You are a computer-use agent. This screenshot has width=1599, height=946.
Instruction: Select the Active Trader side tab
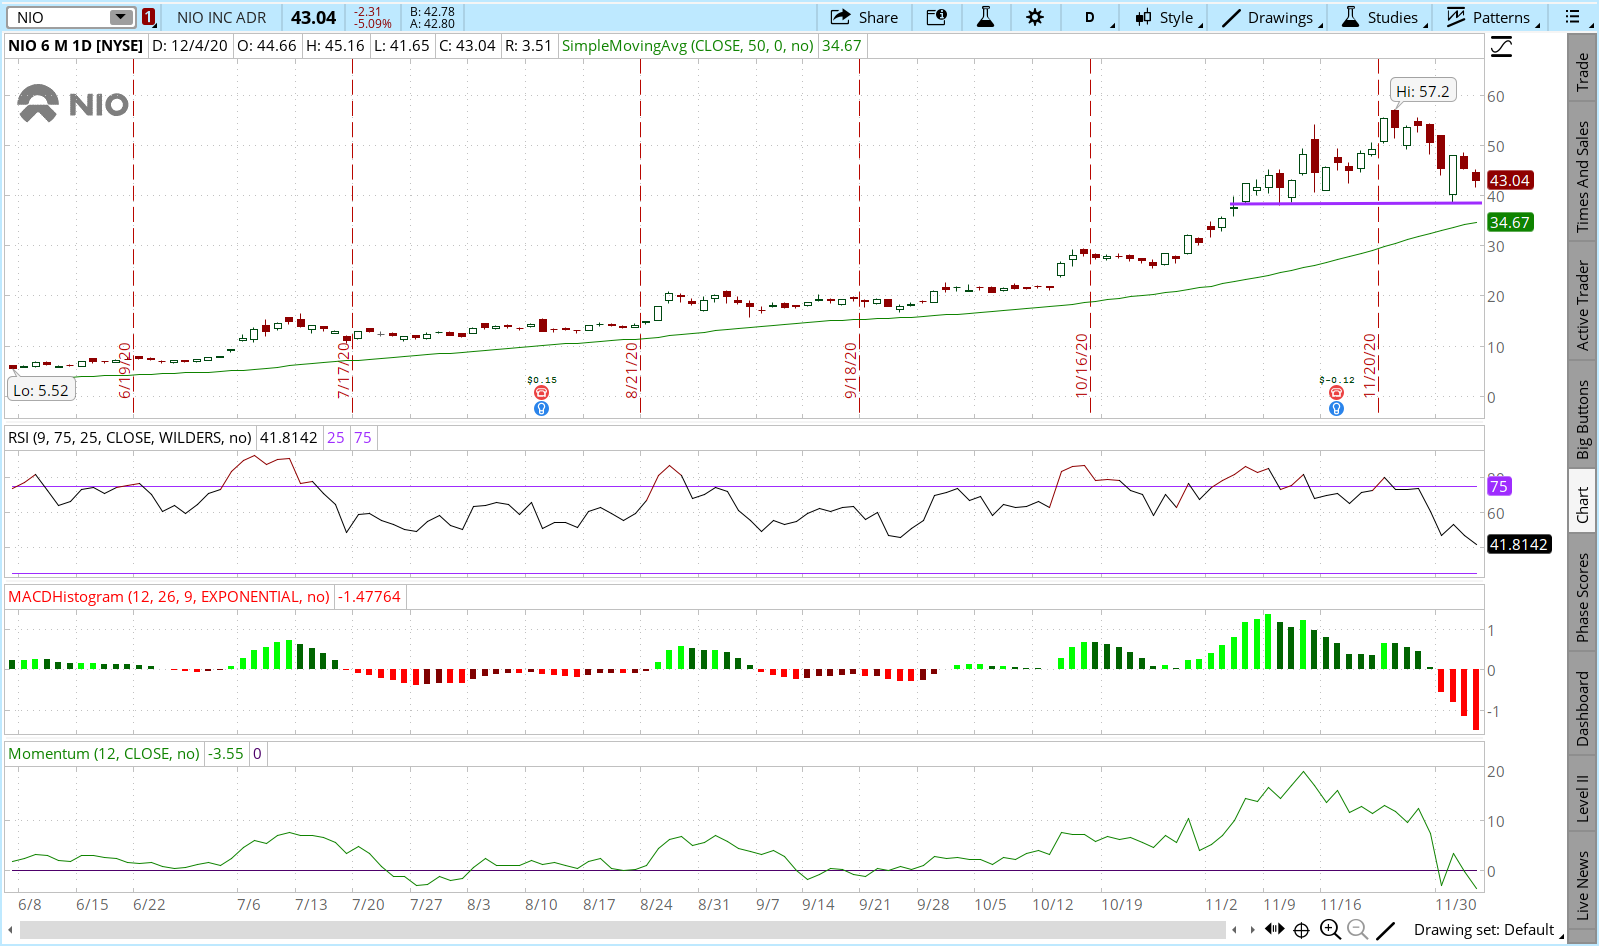tap(1582, 305)
